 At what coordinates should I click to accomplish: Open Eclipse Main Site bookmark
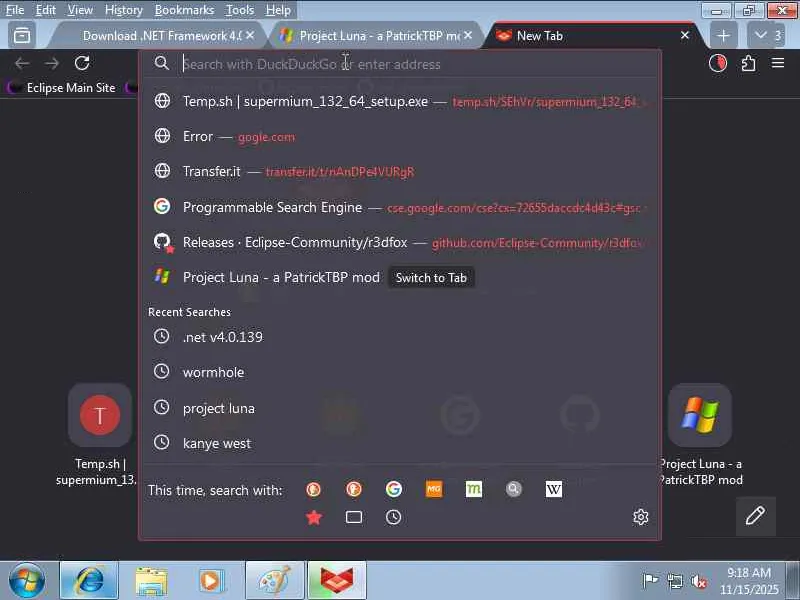tap(62, 88)
